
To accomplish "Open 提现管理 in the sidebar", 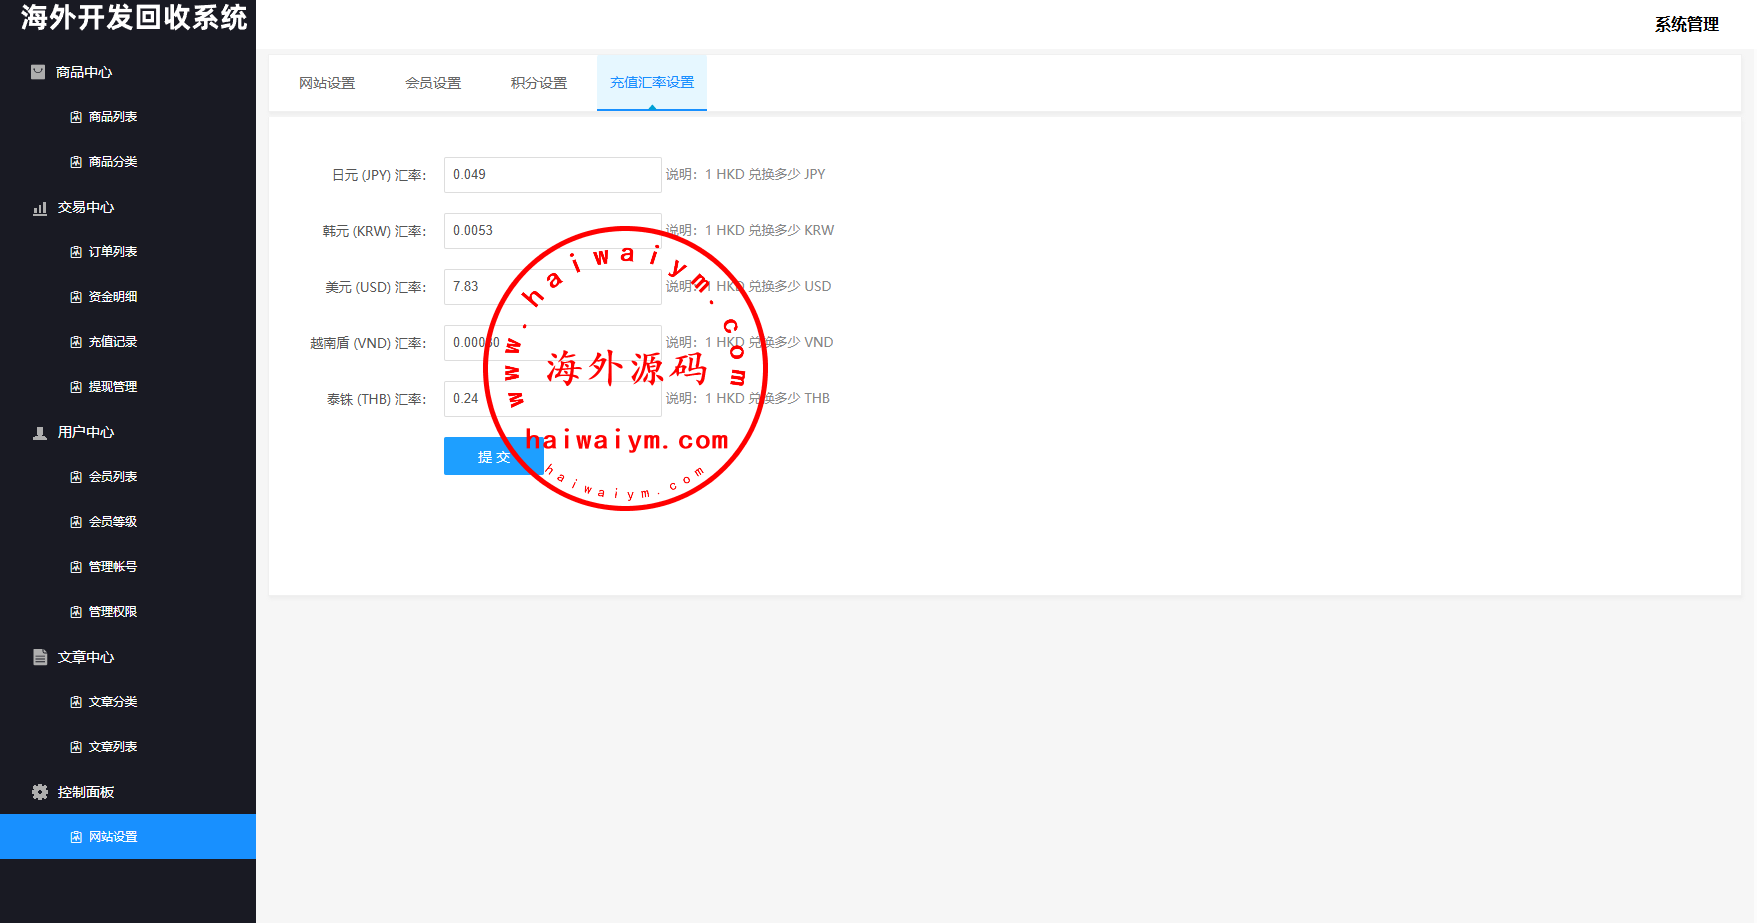I will point(113,387).
